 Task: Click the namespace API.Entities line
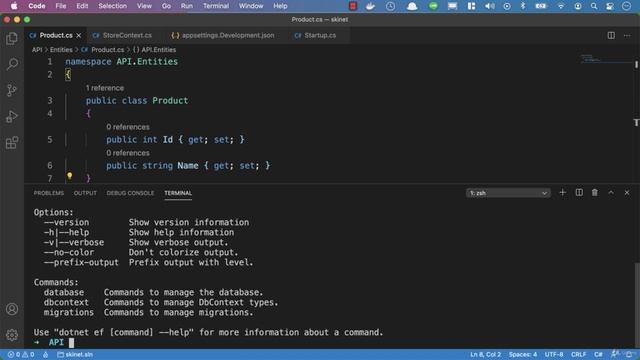point(122,62)
